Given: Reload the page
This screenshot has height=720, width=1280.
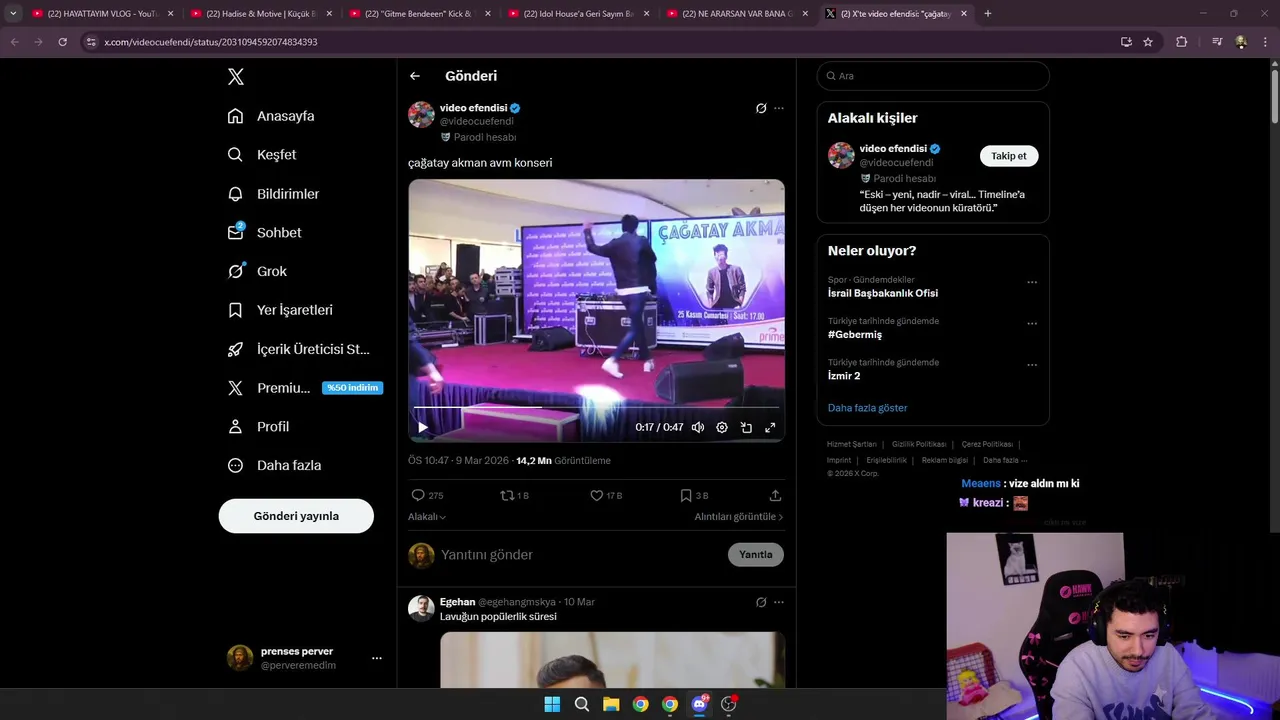Looking at the screenshot, I should pos(62,42).
